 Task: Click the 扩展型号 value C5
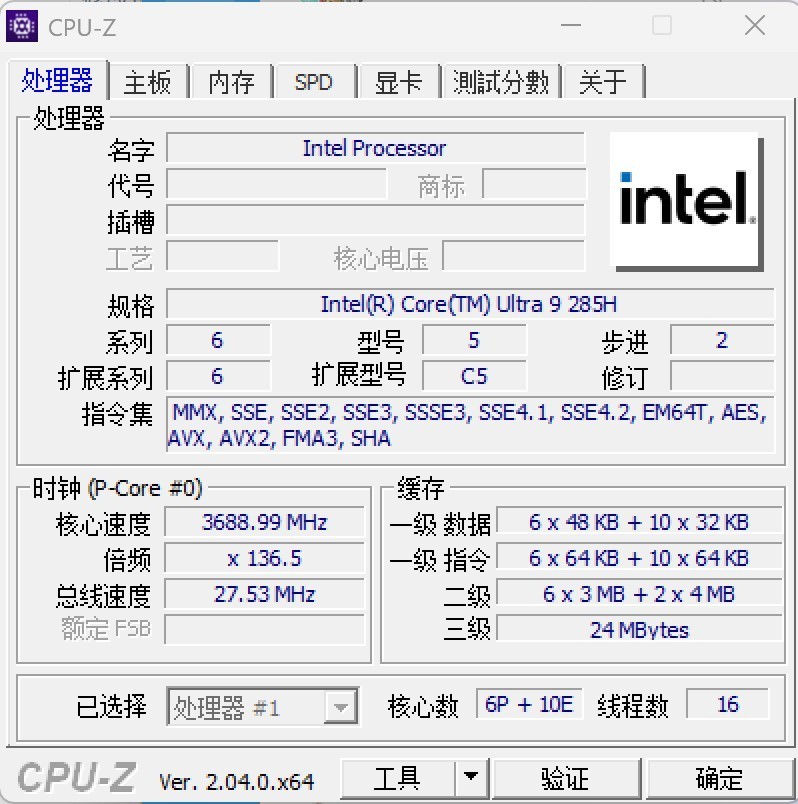point(474,376)
